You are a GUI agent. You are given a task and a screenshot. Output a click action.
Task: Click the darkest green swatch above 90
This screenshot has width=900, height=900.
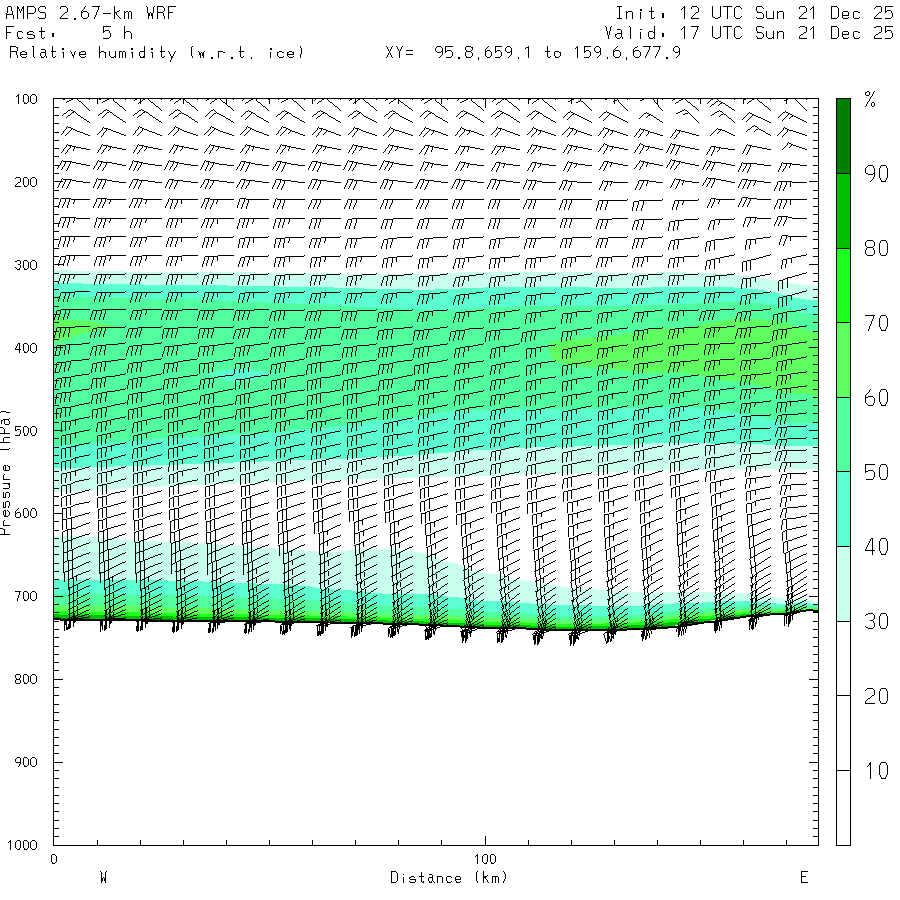[x=843, y=135]
